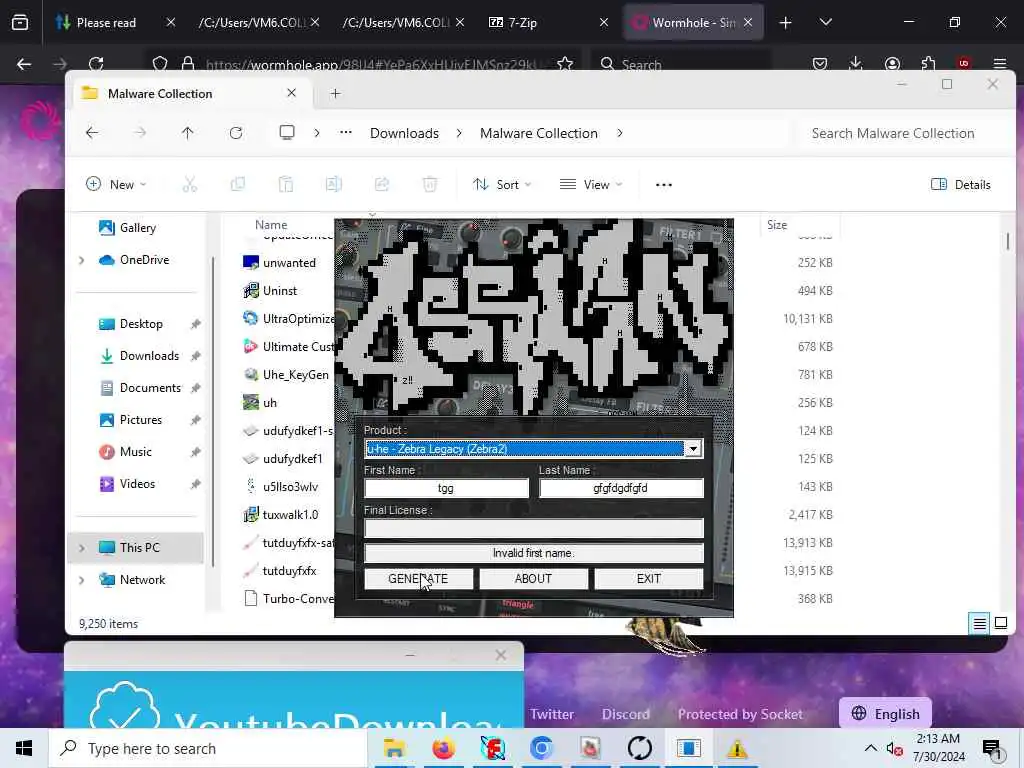Click Malware Collection breadcrumb
Screen dimensions: 1024x768
[x=539, y=133]
